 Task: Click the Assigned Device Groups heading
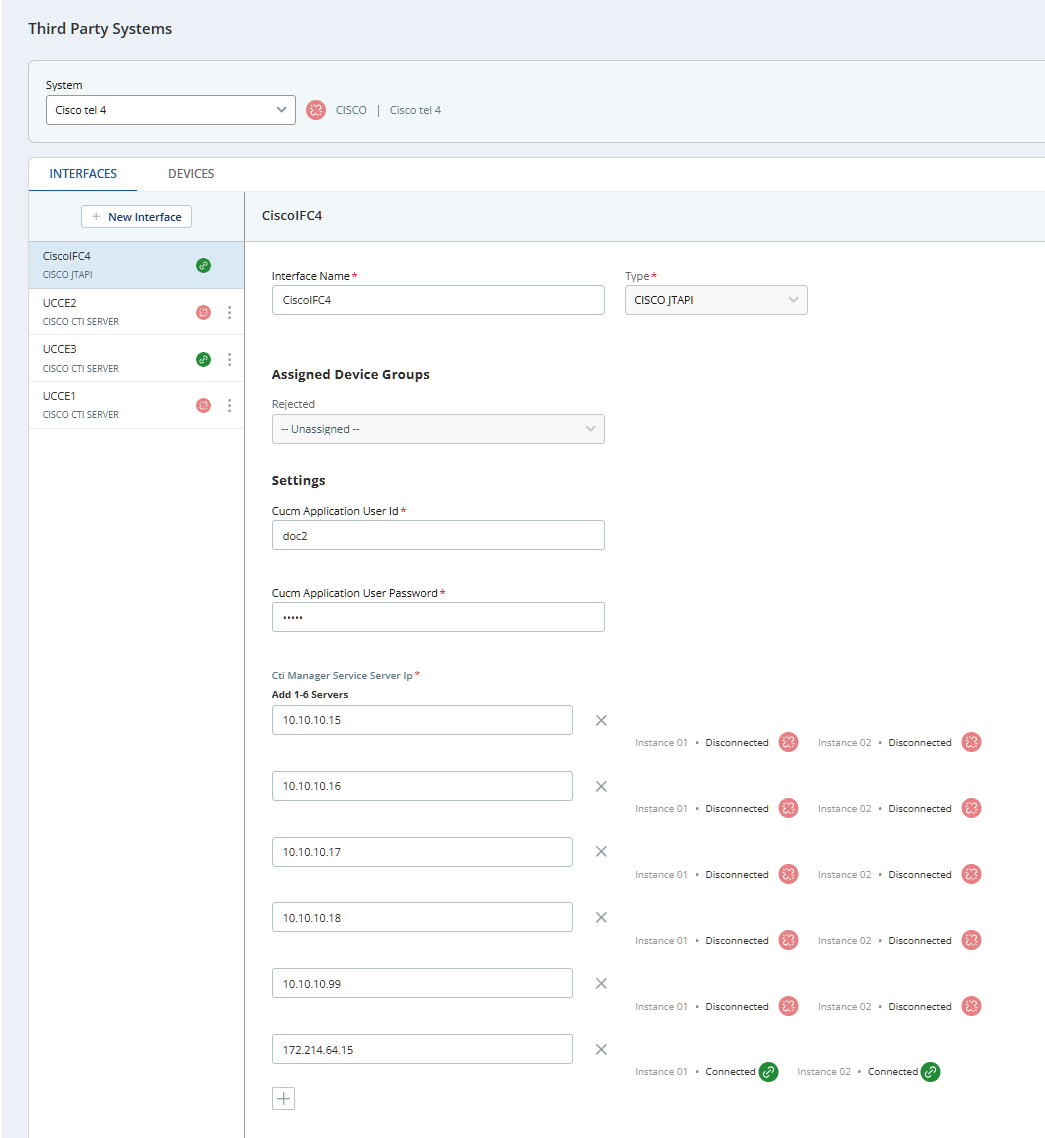pyautogui.click(x=351, y=374)
